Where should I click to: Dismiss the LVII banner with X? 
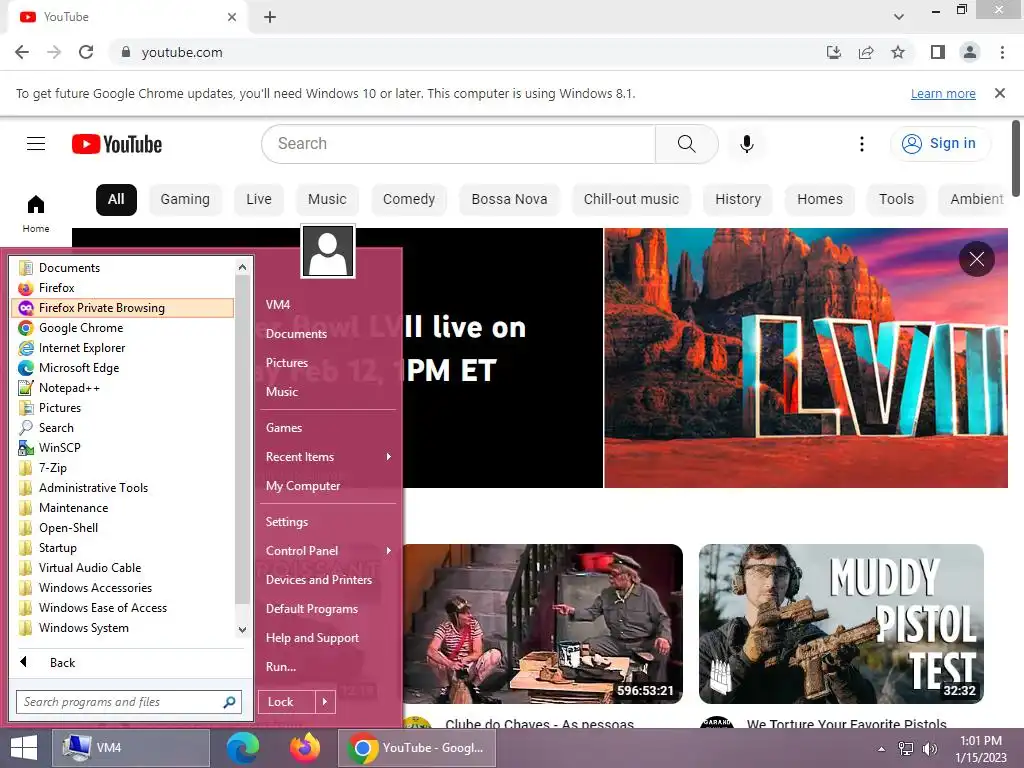pyautogui.click(x=977, y=259)
